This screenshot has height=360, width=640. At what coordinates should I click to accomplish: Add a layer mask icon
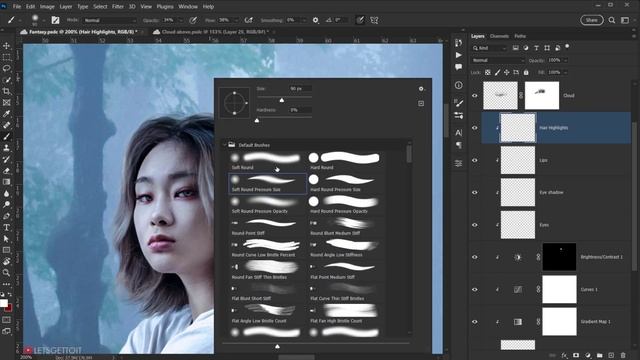tap(576, 356)
